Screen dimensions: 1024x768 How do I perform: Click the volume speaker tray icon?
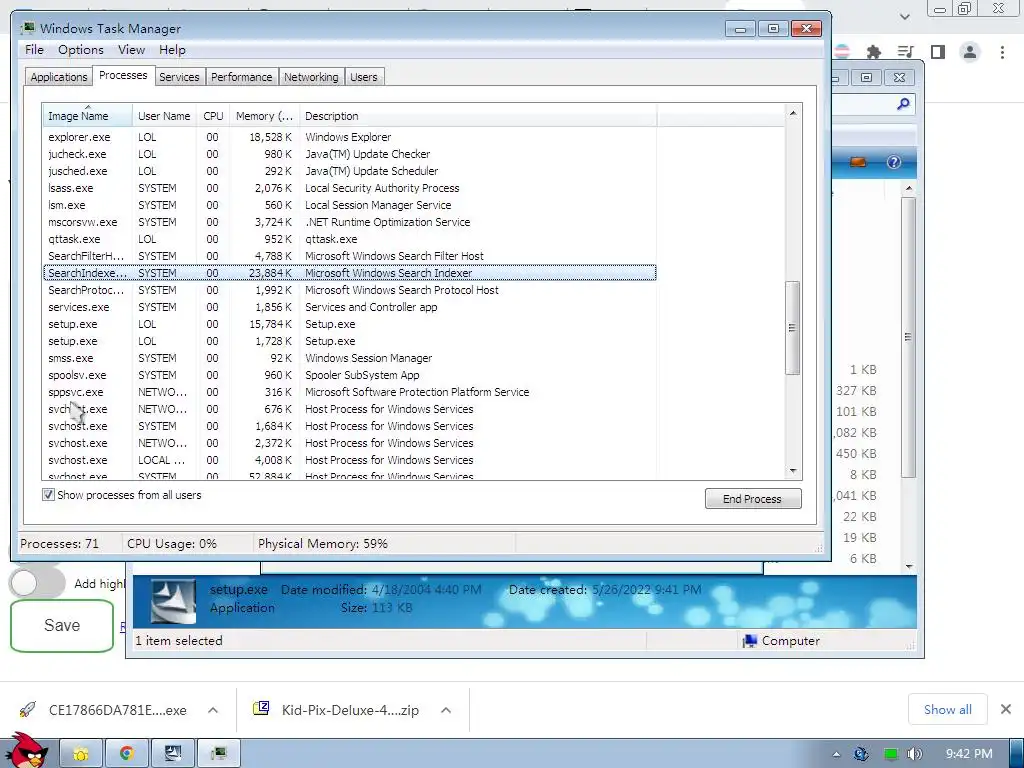coord(914,754)
